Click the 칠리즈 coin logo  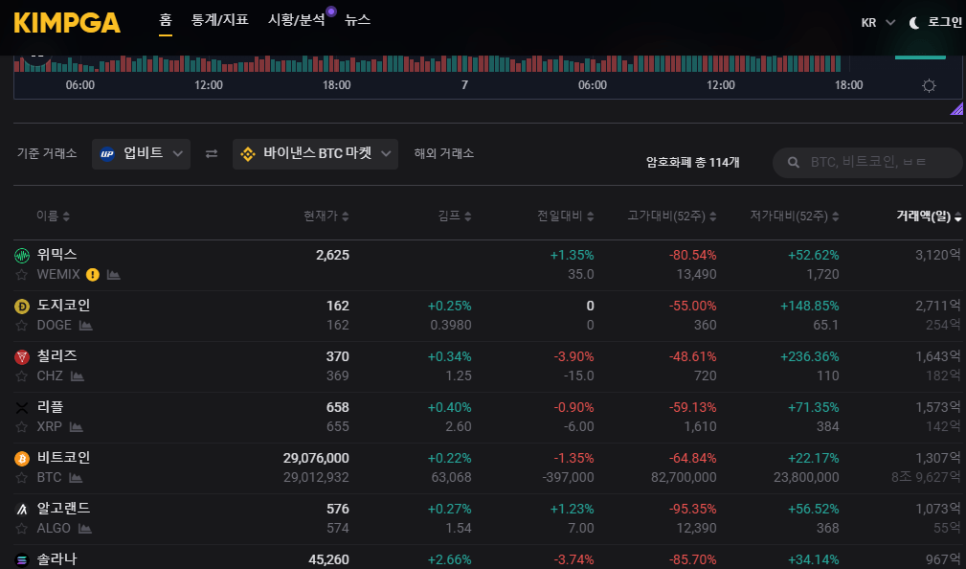click(22, 357)
